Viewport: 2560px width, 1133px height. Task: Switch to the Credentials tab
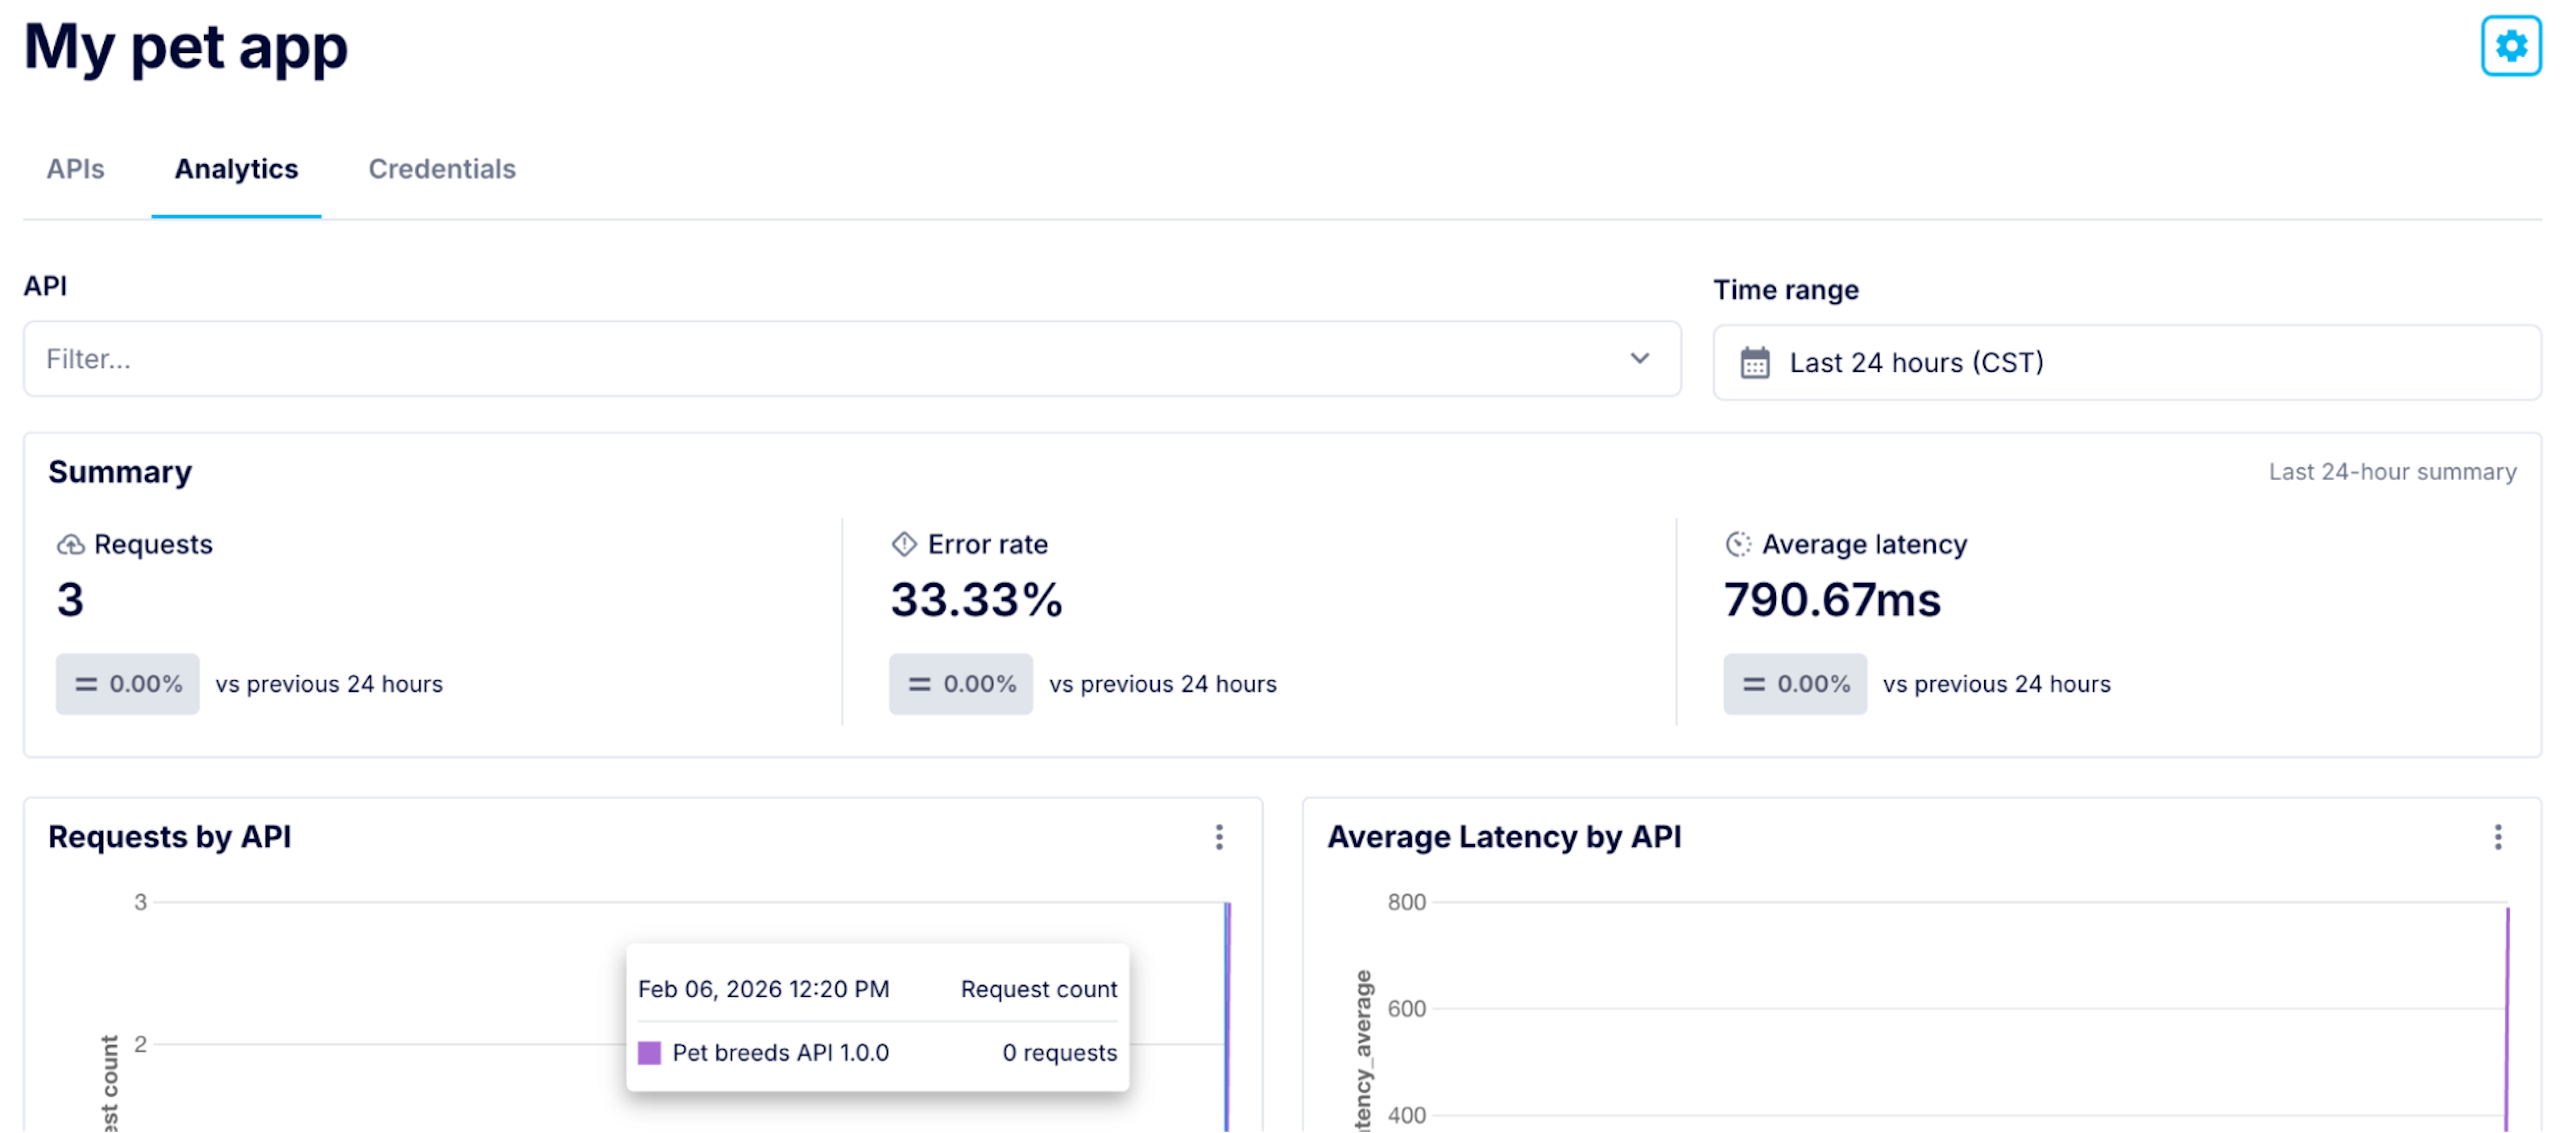[442, 169]
